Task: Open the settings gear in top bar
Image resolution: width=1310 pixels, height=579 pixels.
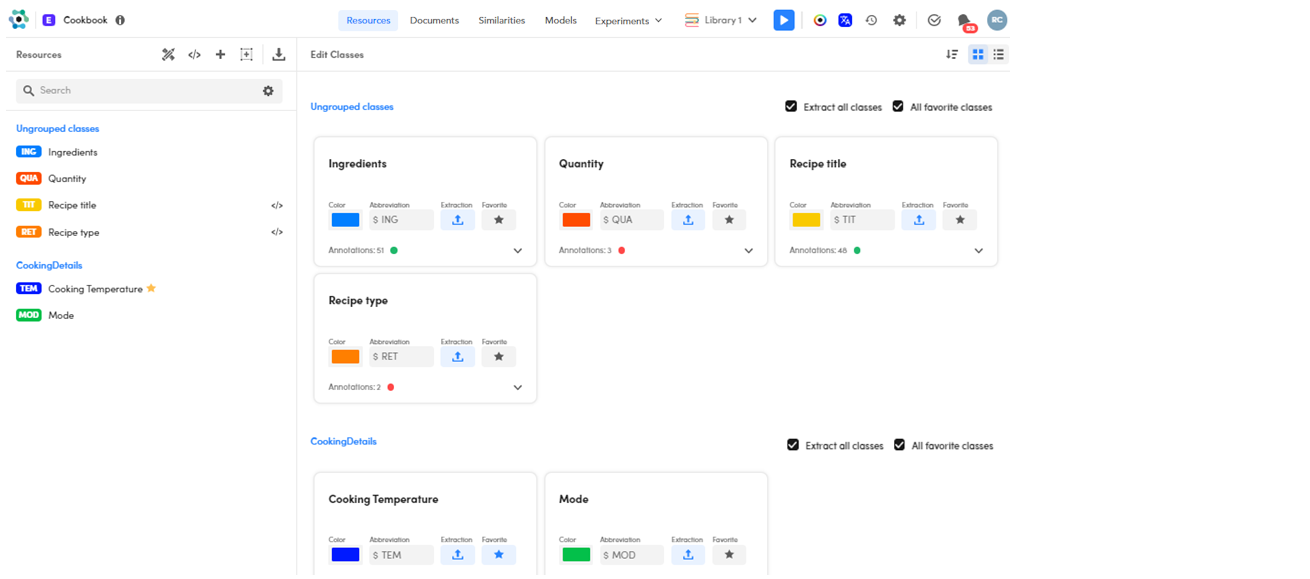Action: [899, 20]
